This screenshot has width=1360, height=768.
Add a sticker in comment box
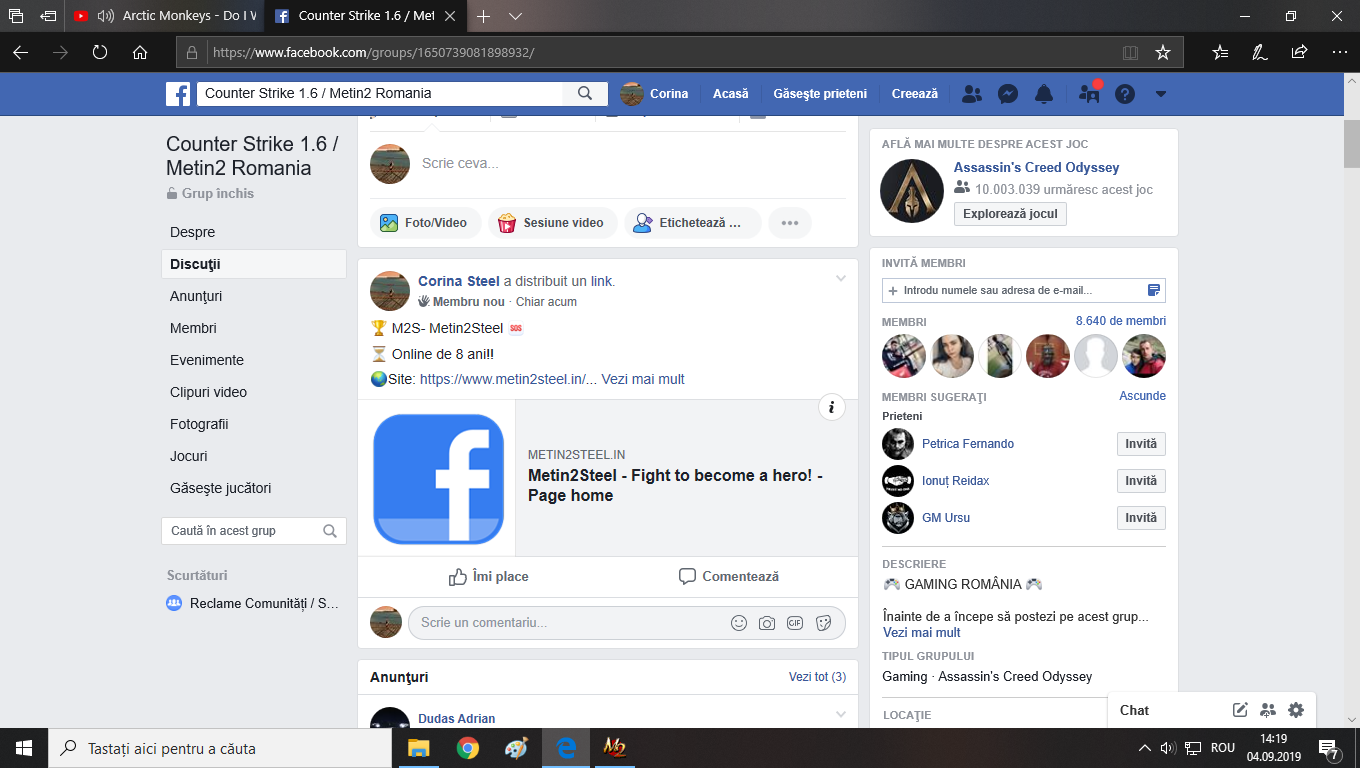(x=823, y=623)
